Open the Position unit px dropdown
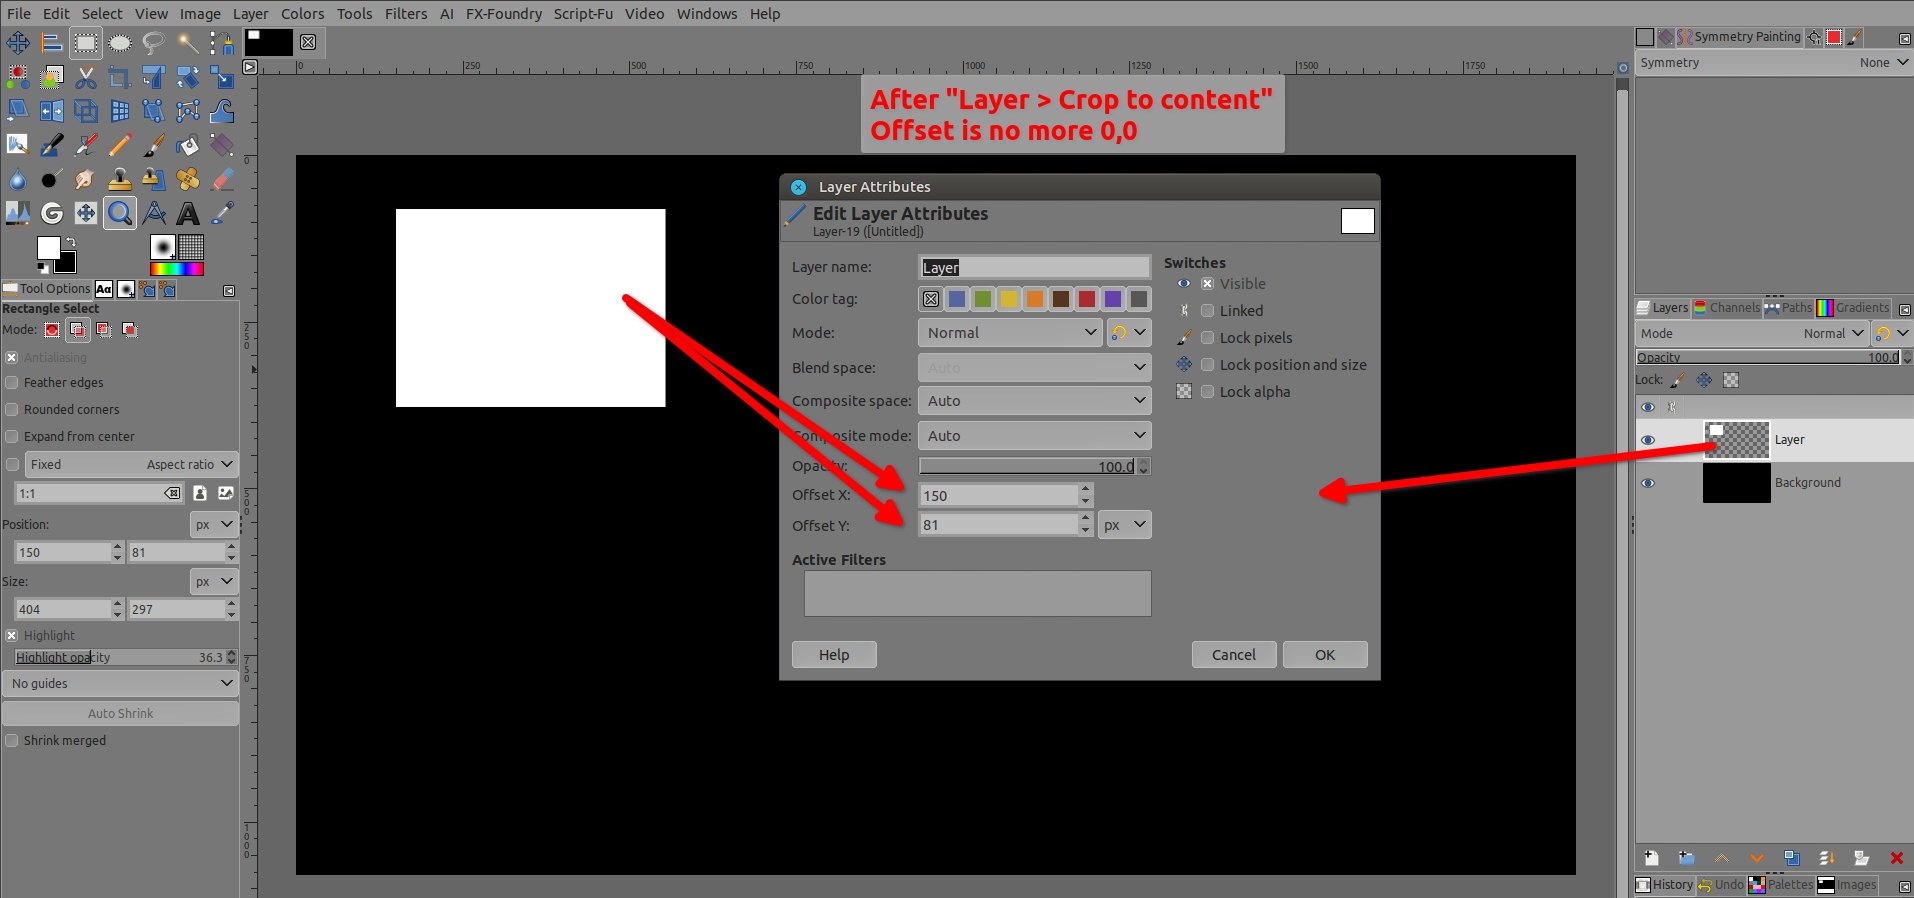 click(x=214, y=524)
